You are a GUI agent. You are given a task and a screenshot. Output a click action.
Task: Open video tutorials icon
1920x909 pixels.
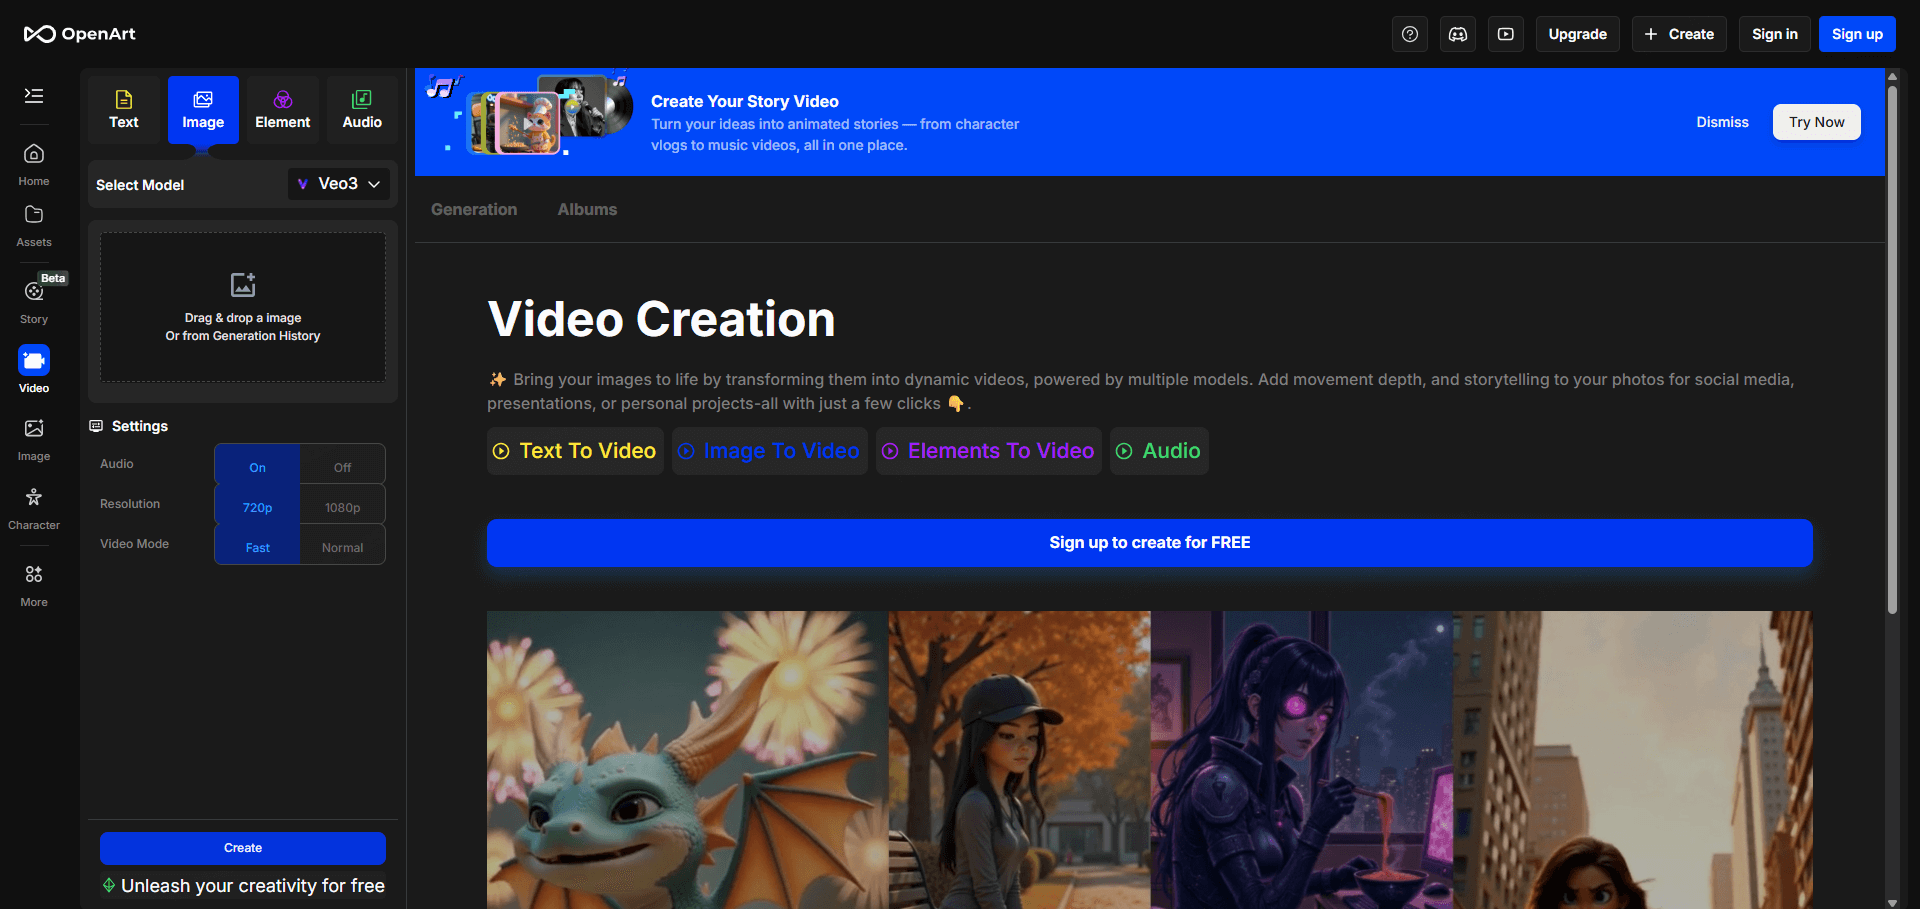click(x=1506, y=34)
